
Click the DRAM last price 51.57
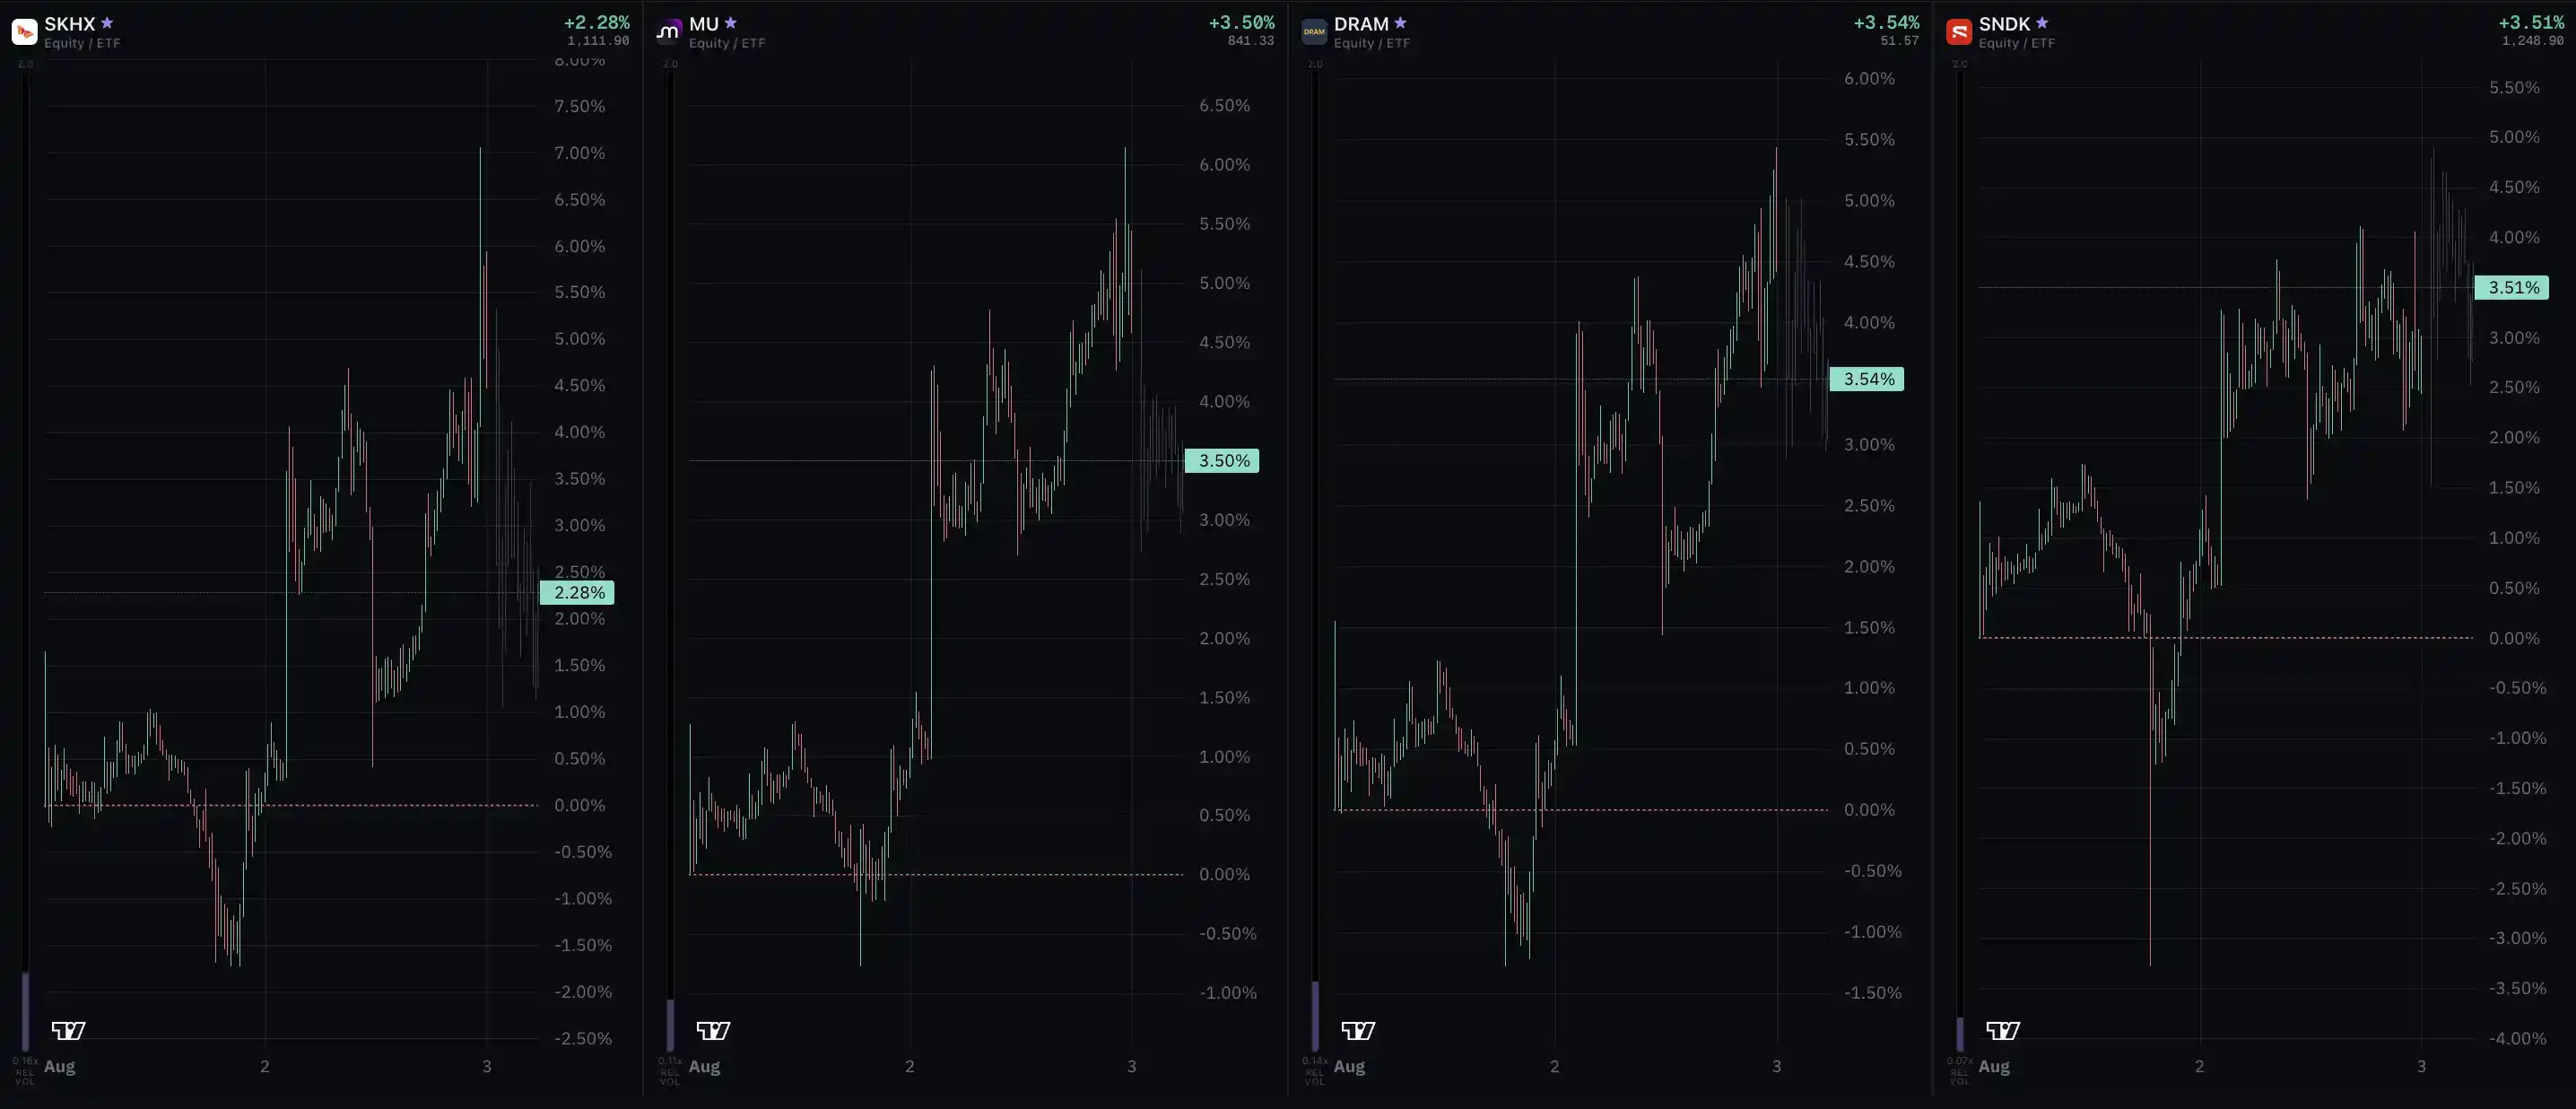coord(1900,41)
